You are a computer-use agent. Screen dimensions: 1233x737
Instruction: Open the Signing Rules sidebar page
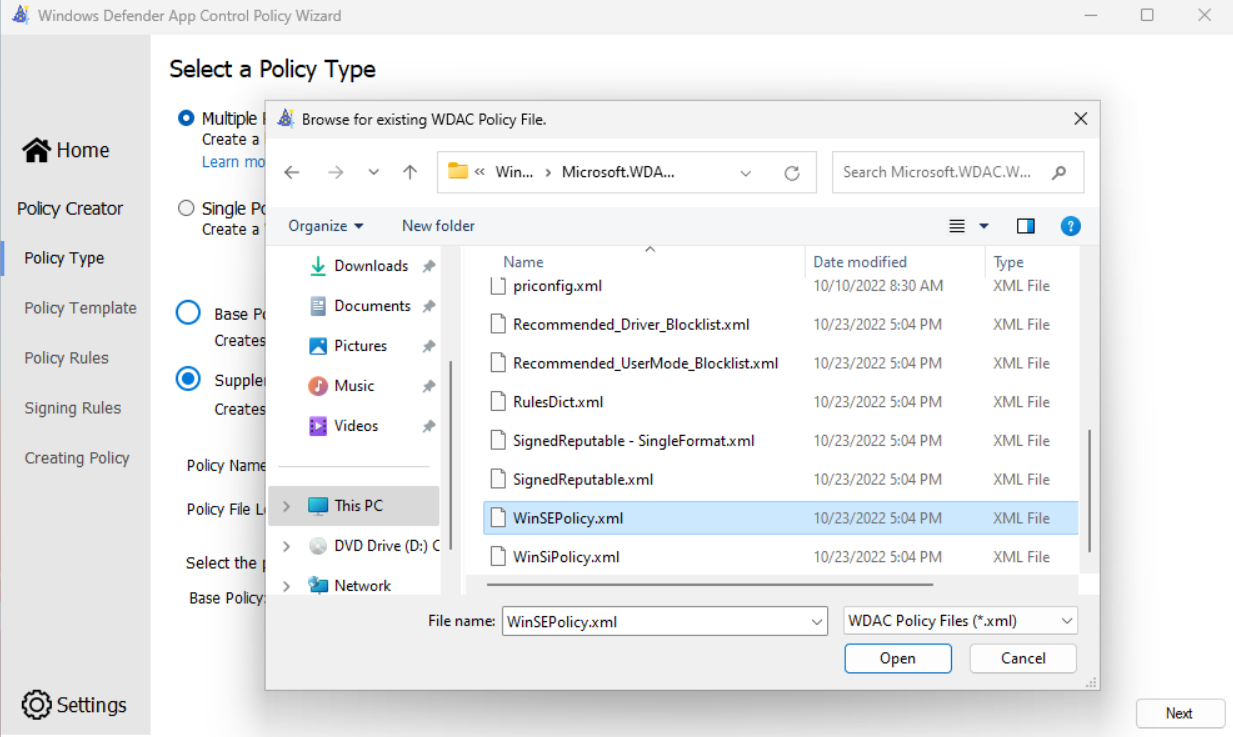point(72,408)
